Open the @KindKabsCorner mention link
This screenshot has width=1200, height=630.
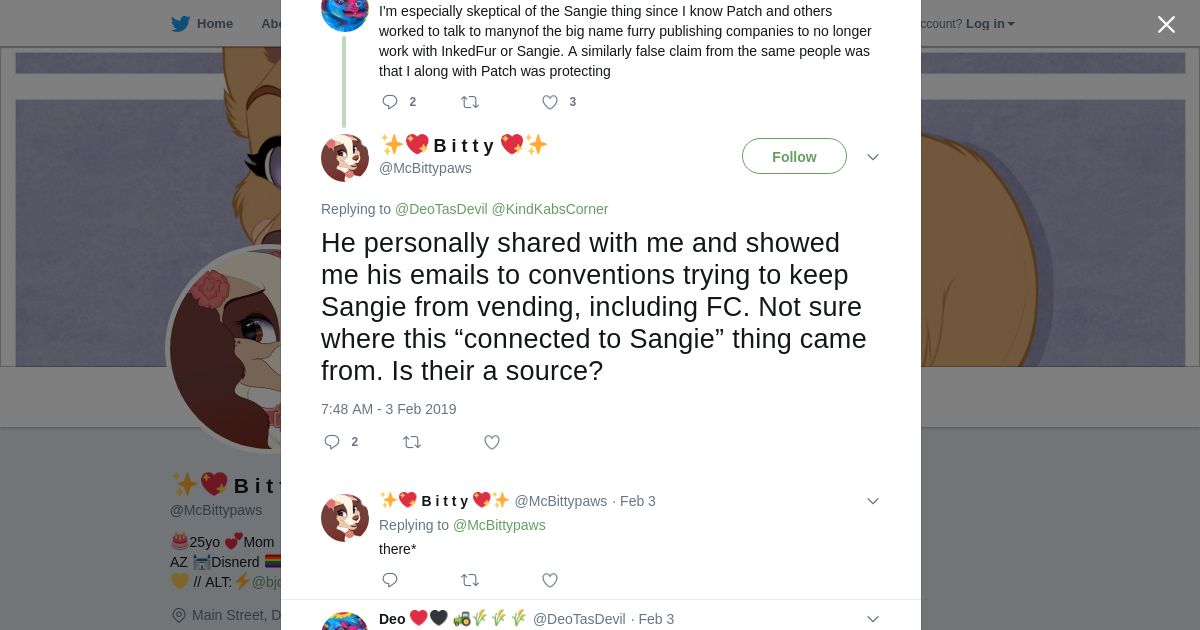[550, 209]
